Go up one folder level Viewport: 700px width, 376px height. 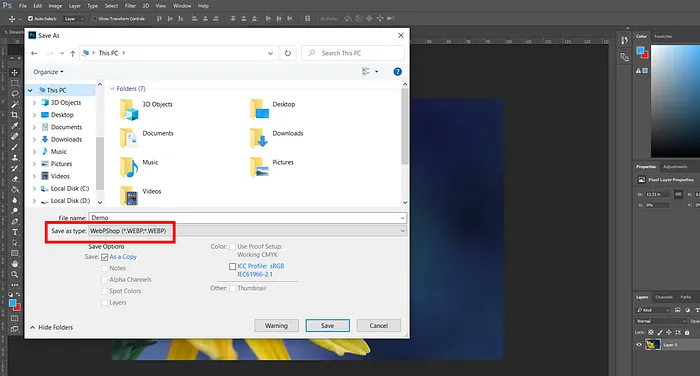pos(72,53)
